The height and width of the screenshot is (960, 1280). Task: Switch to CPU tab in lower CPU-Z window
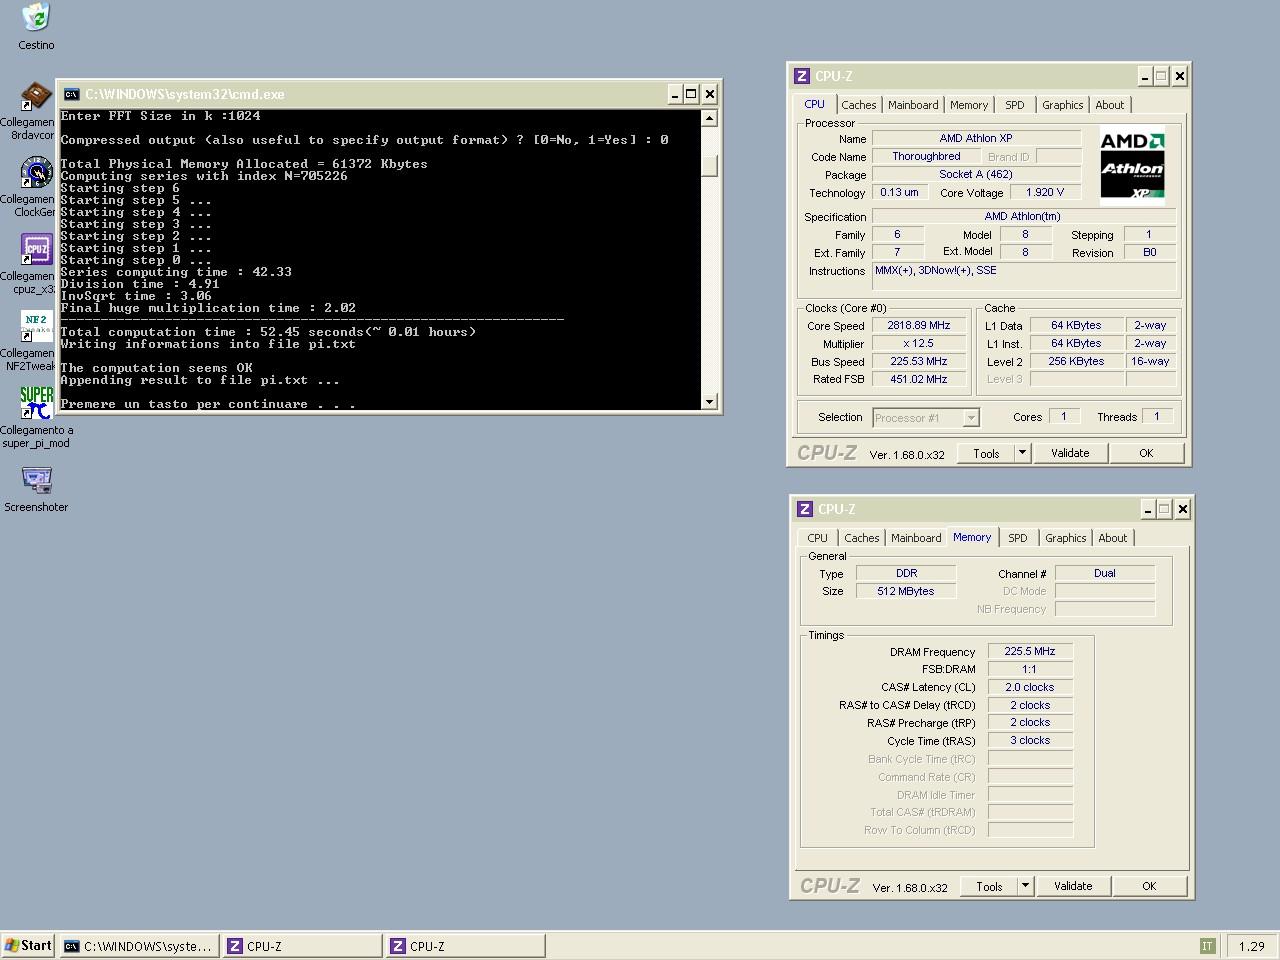[818, 538]
